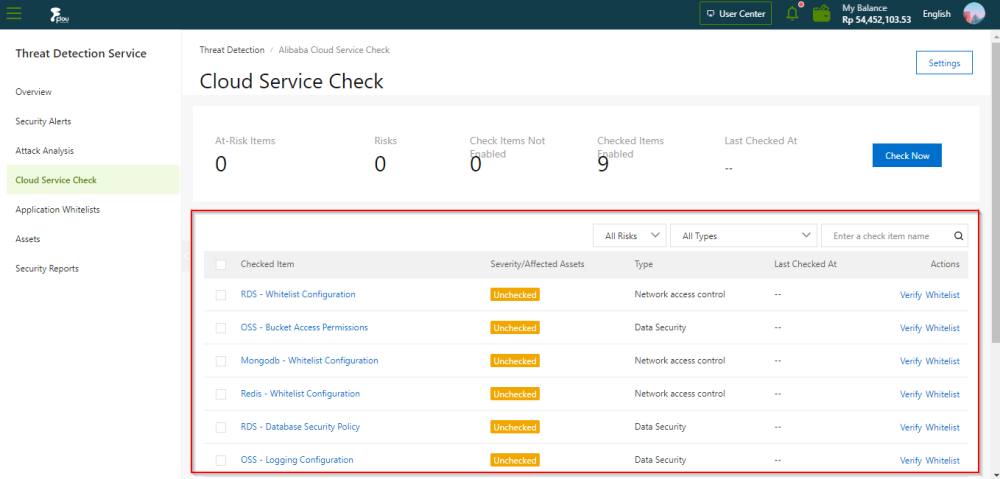1000x479 pixels.
Task: Open Application Whitelists
Action: [x=57, y=209]
